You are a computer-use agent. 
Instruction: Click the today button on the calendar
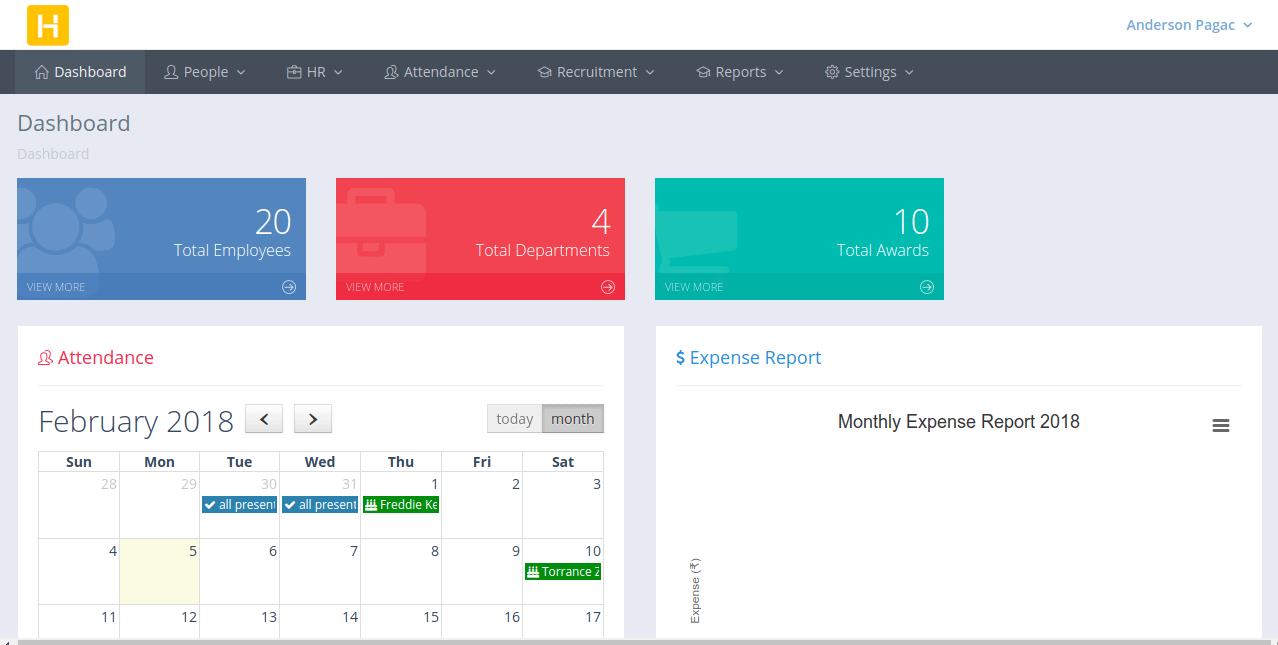pos(514,418)
